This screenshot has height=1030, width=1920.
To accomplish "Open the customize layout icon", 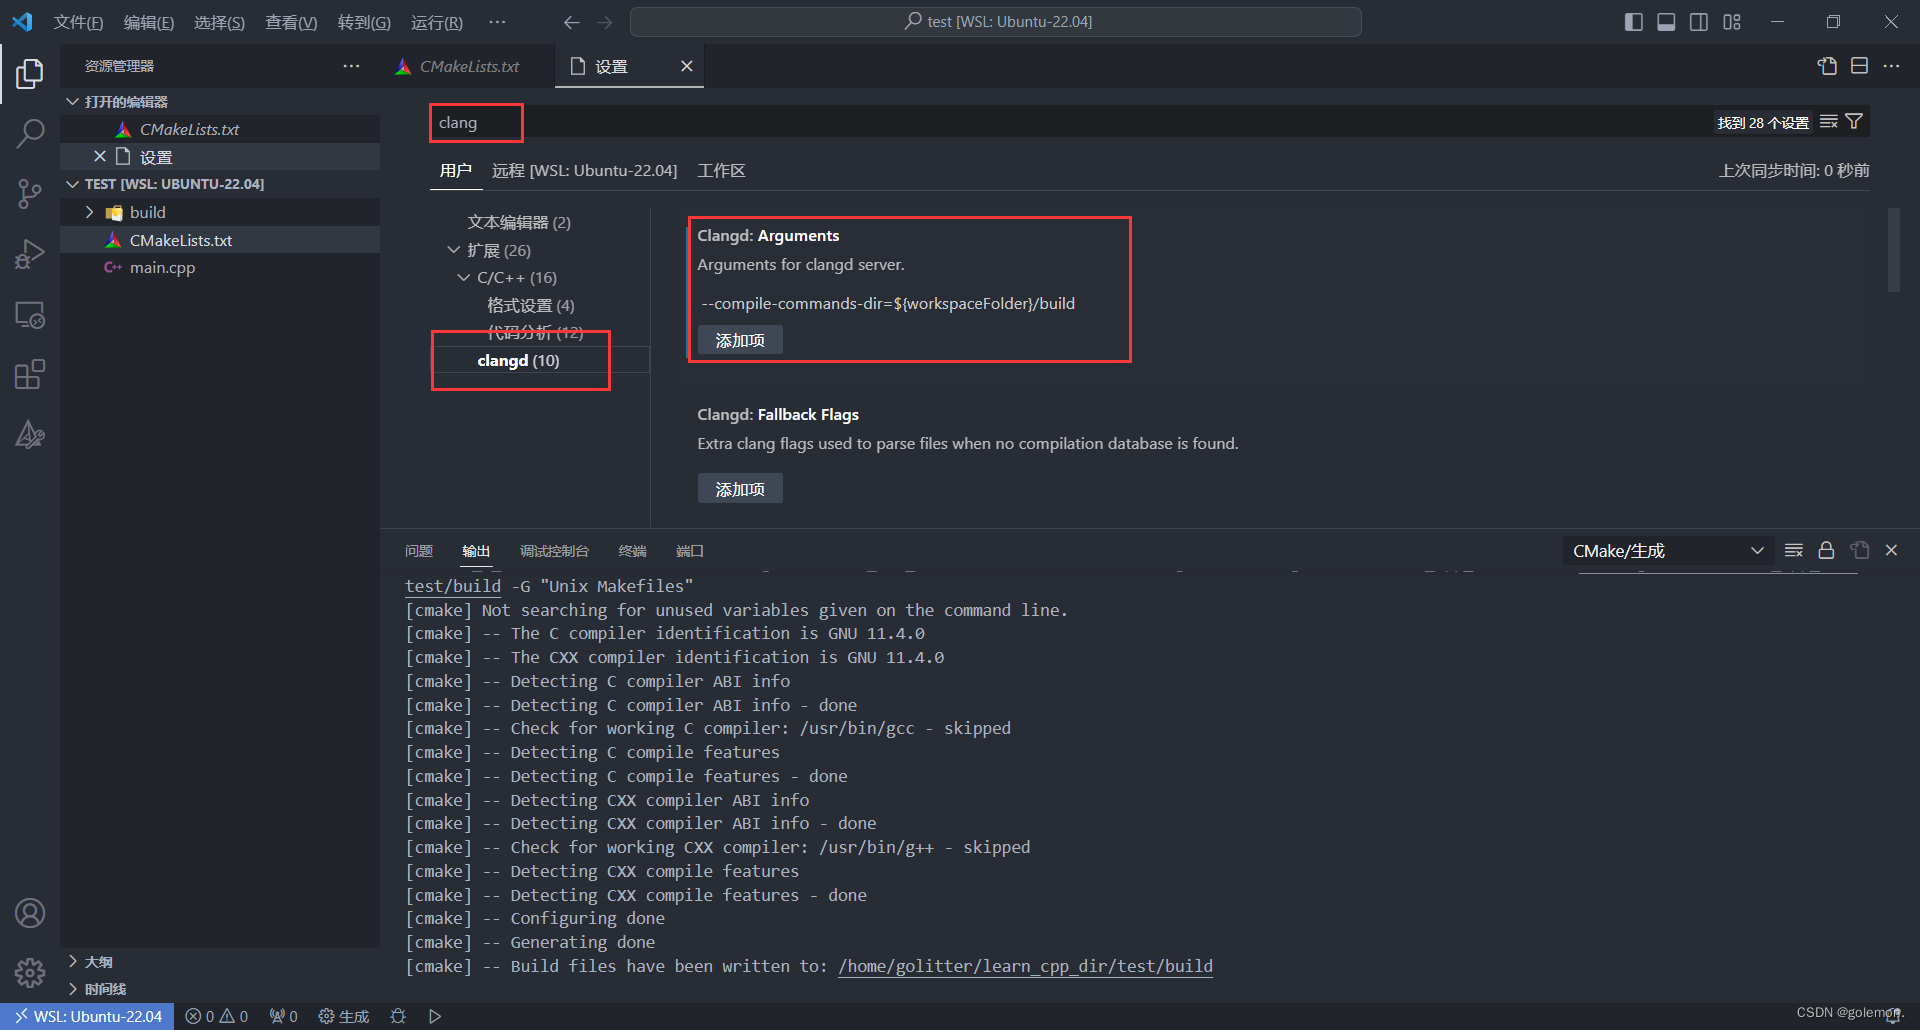I will pyautogui.click(x=1732, y=22).
